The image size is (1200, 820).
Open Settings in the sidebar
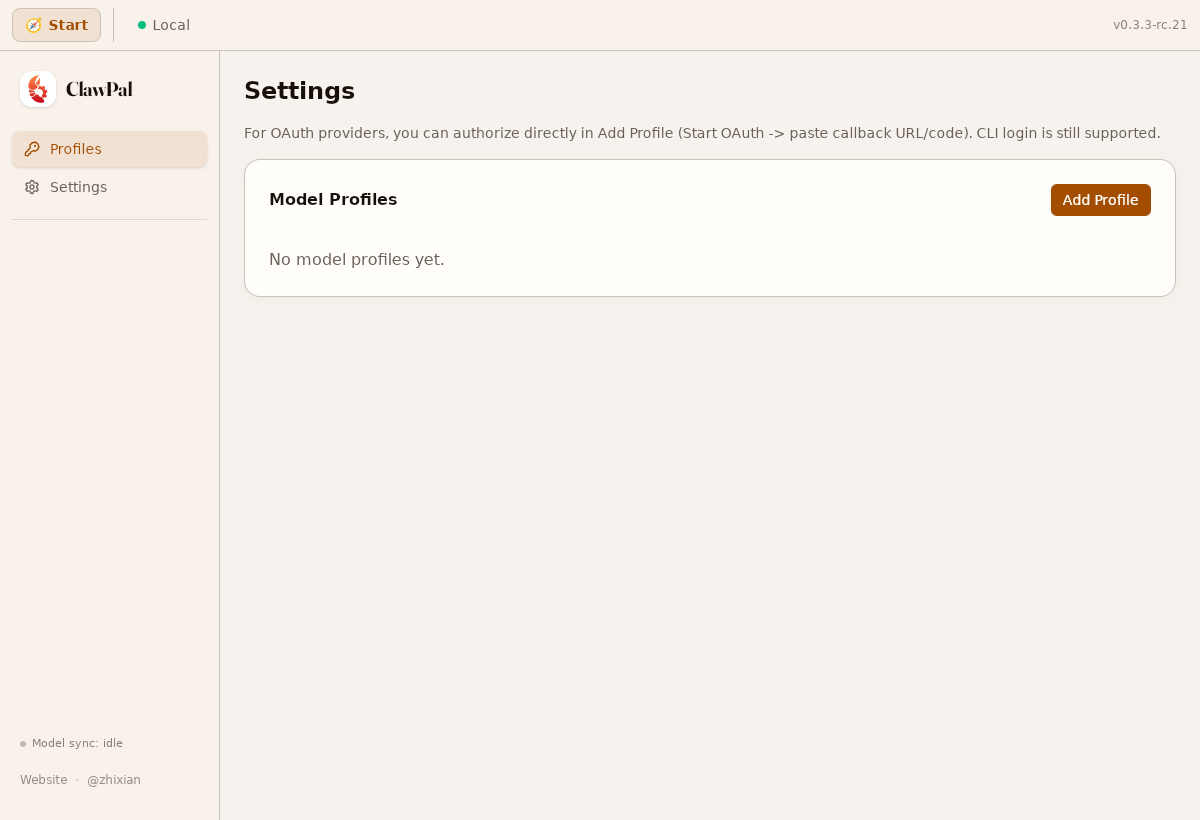[x=109, y=187]
